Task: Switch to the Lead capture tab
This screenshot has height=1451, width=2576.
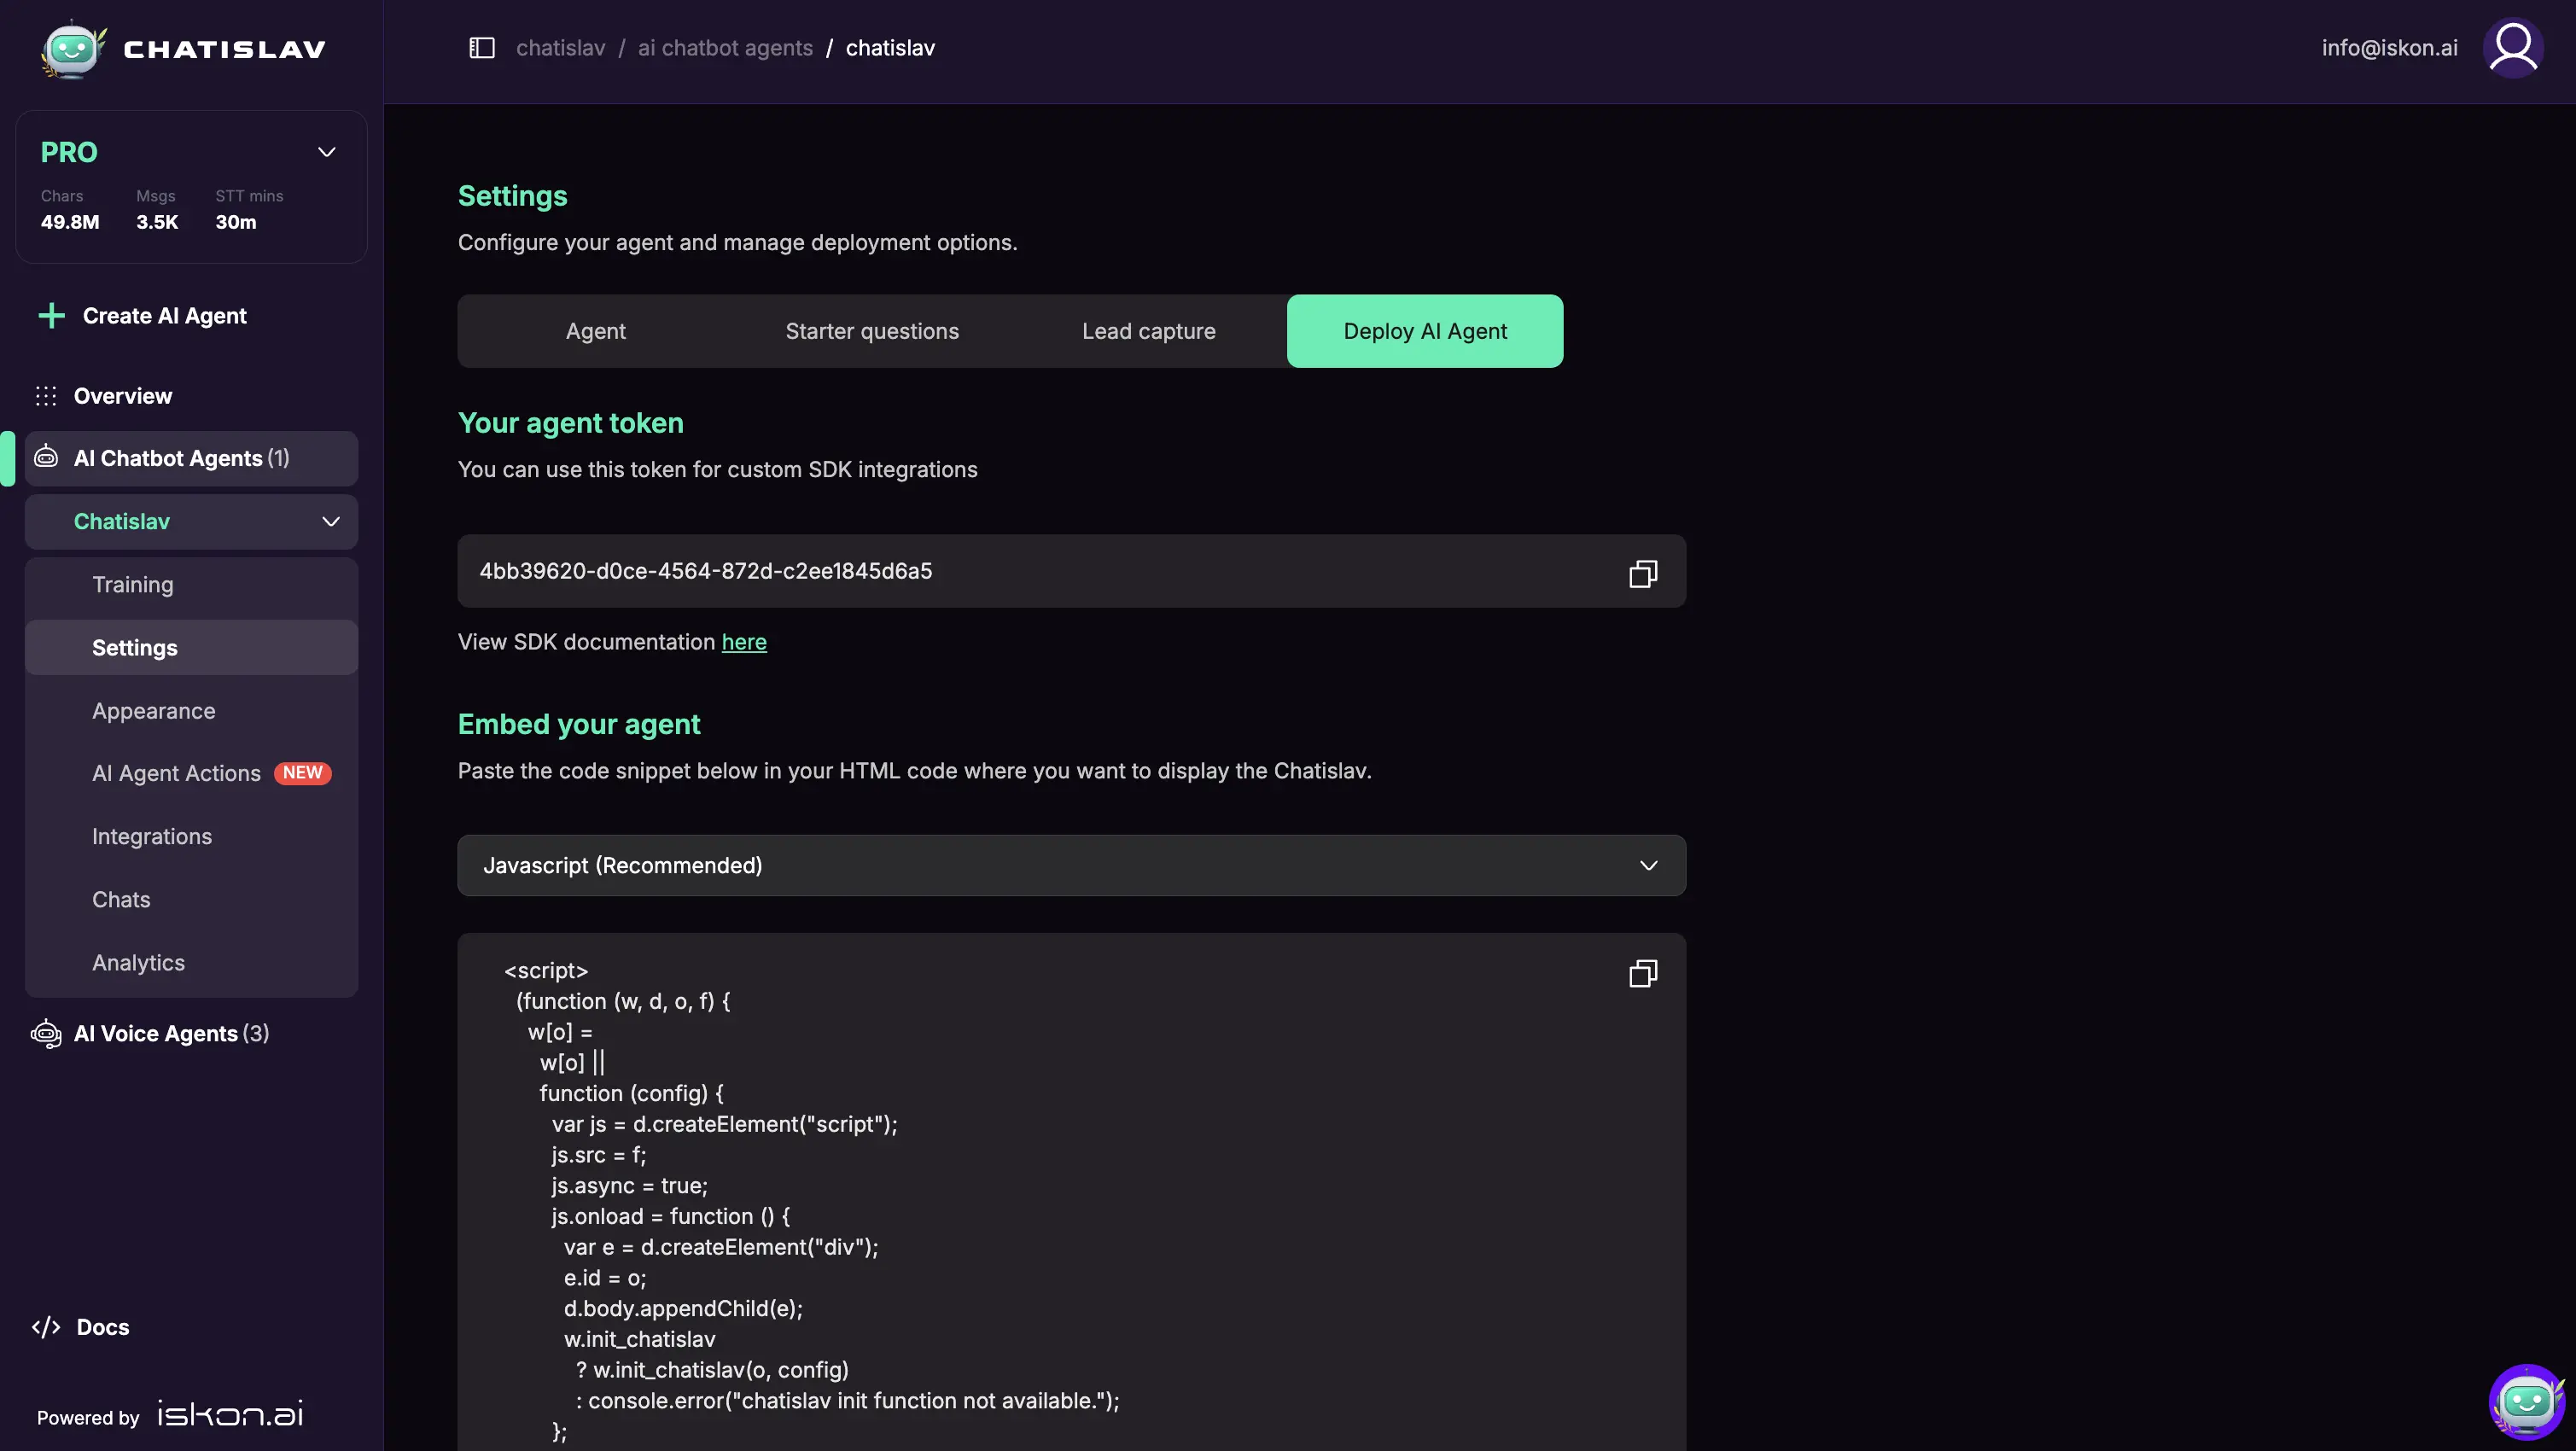Action: point(1149,331)
